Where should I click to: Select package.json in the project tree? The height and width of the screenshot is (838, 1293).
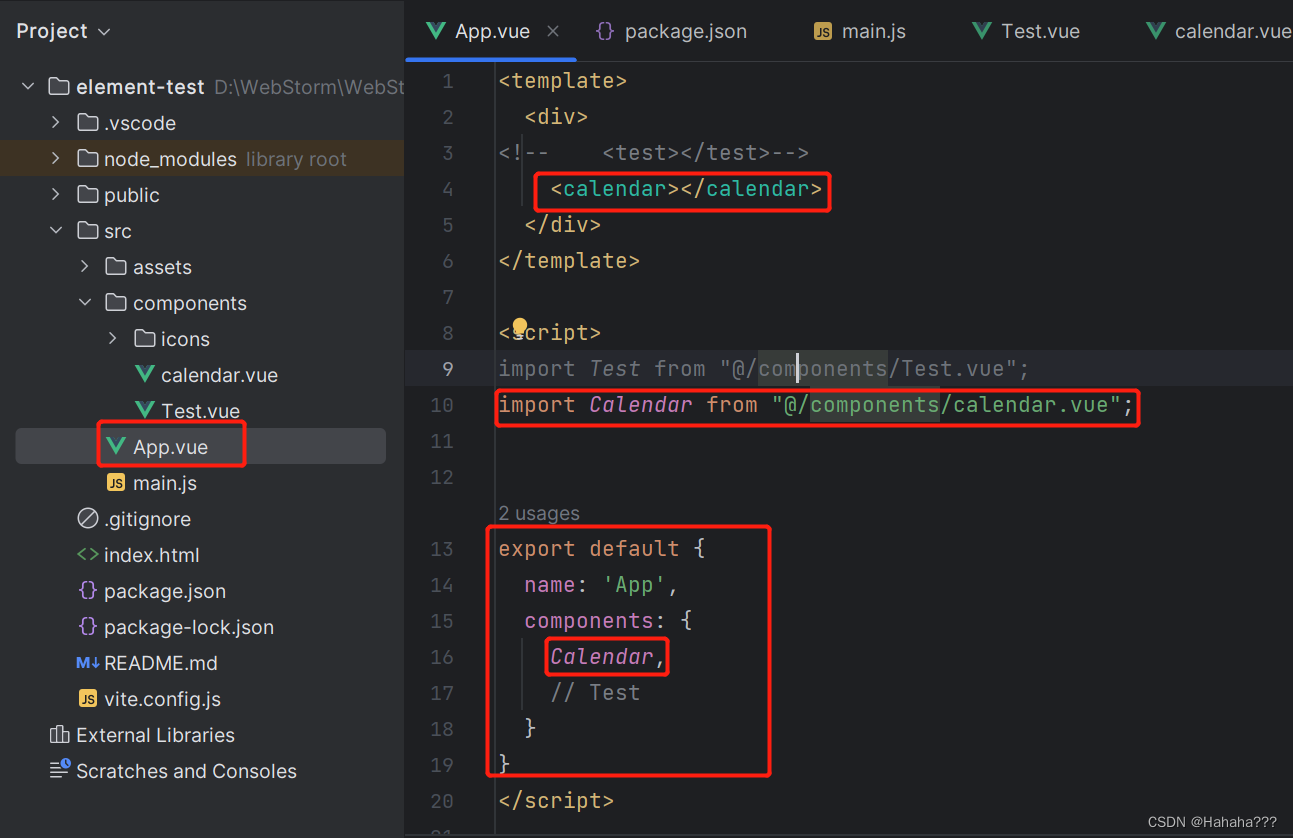165,591
